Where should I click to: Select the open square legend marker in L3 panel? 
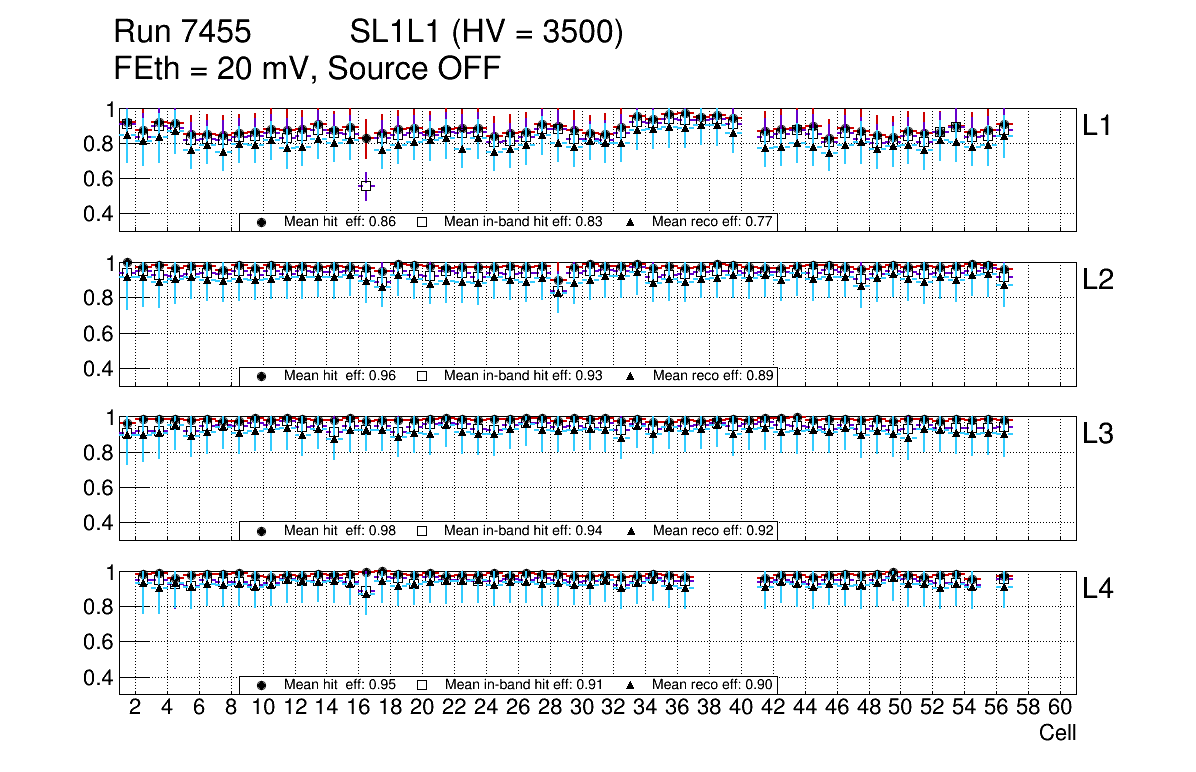[x=422, y=531]
